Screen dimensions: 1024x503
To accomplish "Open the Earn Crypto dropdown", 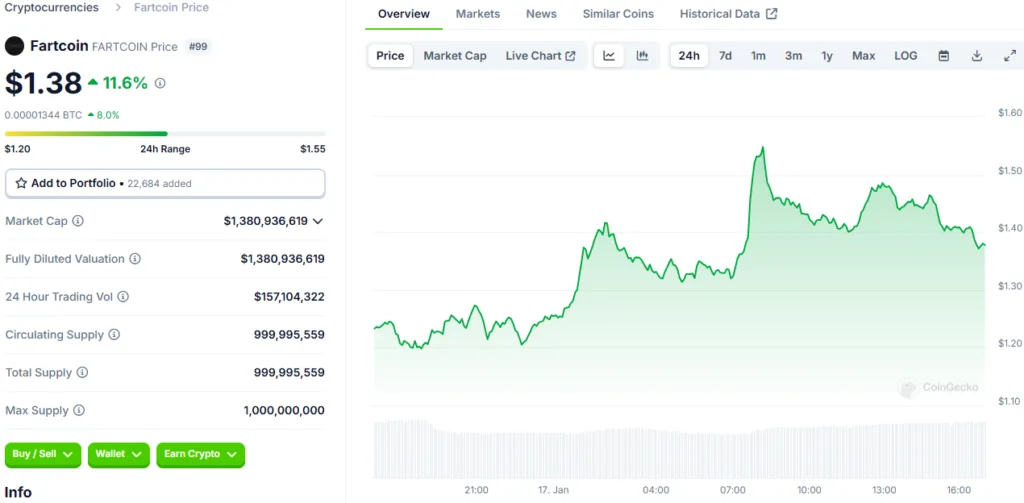I will (200, 455).
